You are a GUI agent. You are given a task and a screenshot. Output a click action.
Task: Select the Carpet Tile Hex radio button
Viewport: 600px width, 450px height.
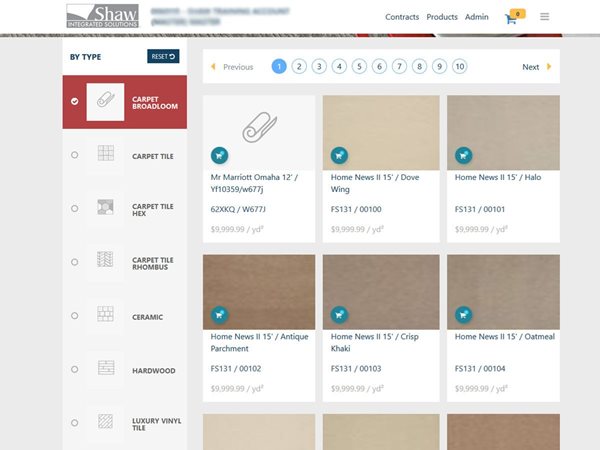[x=75, y=209]
